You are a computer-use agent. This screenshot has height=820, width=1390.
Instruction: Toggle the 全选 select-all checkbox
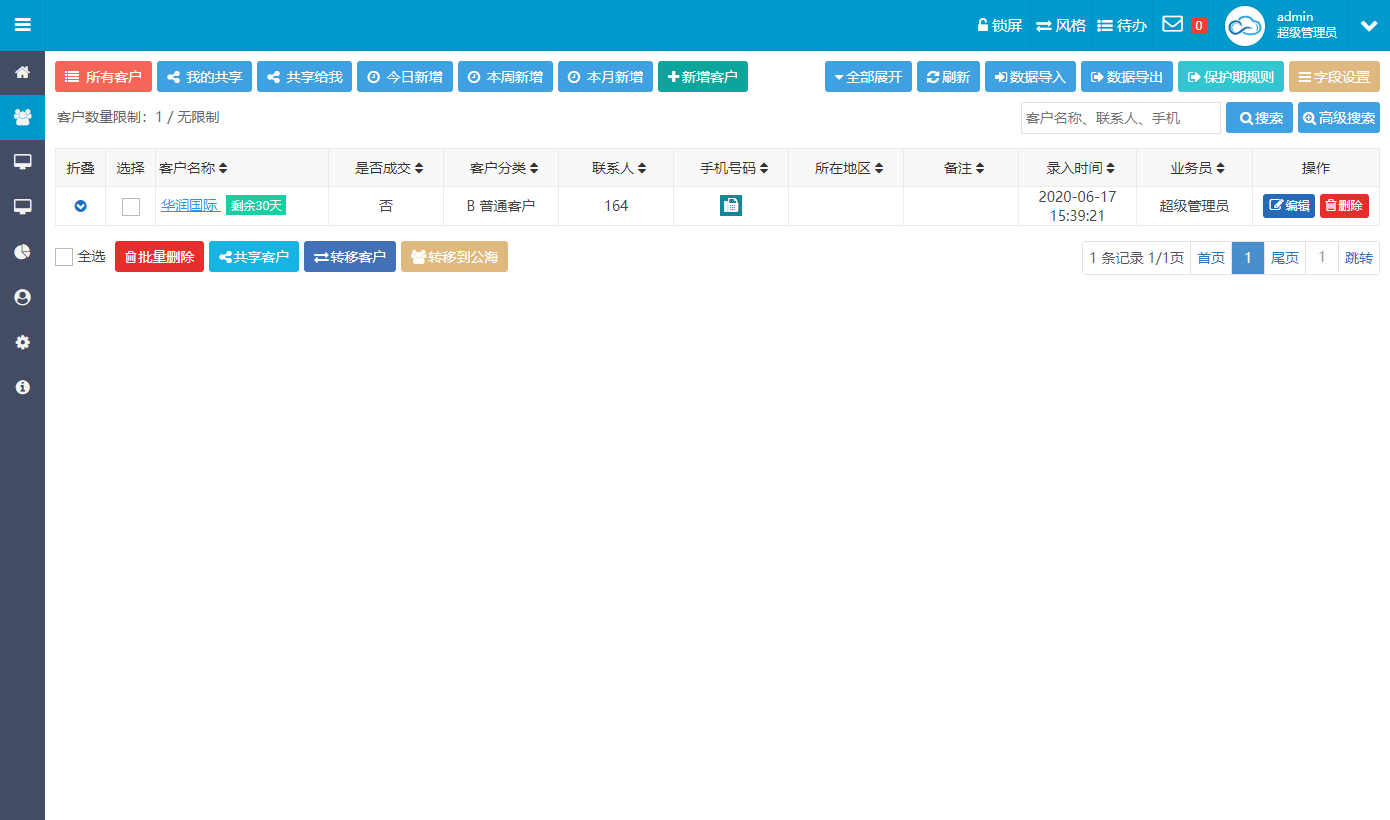[64, 257]
